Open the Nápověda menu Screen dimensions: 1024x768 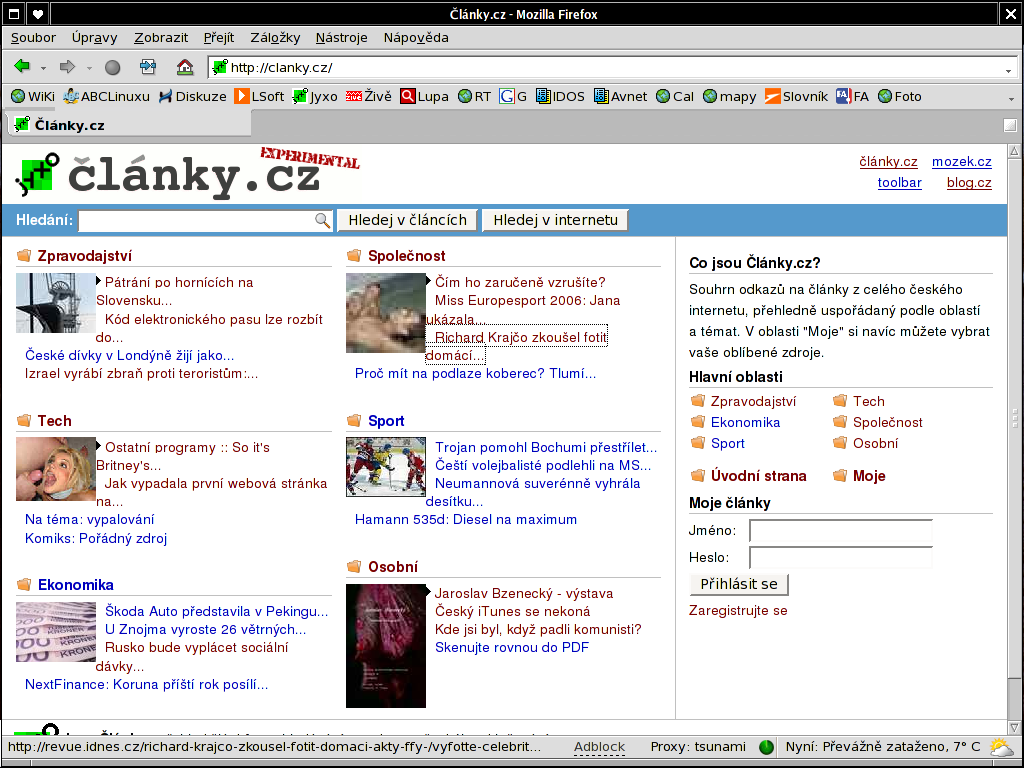tap(416, 38)
